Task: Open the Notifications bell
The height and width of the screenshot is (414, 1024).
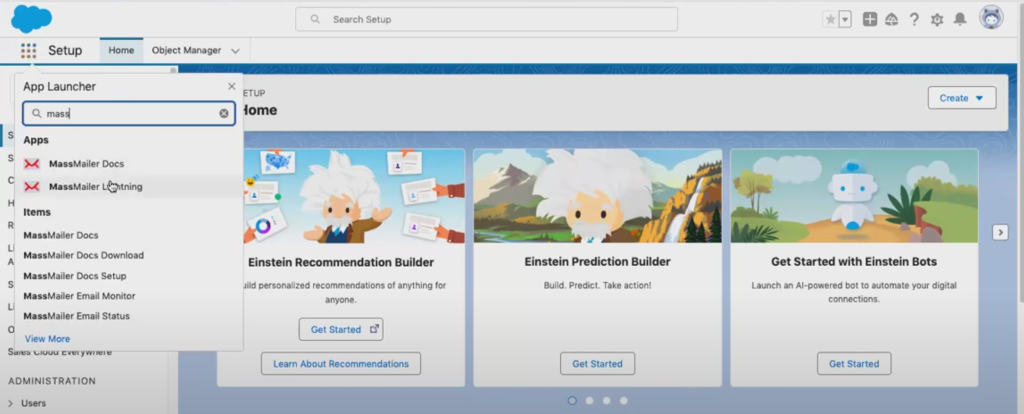Action: pos(960,19)
